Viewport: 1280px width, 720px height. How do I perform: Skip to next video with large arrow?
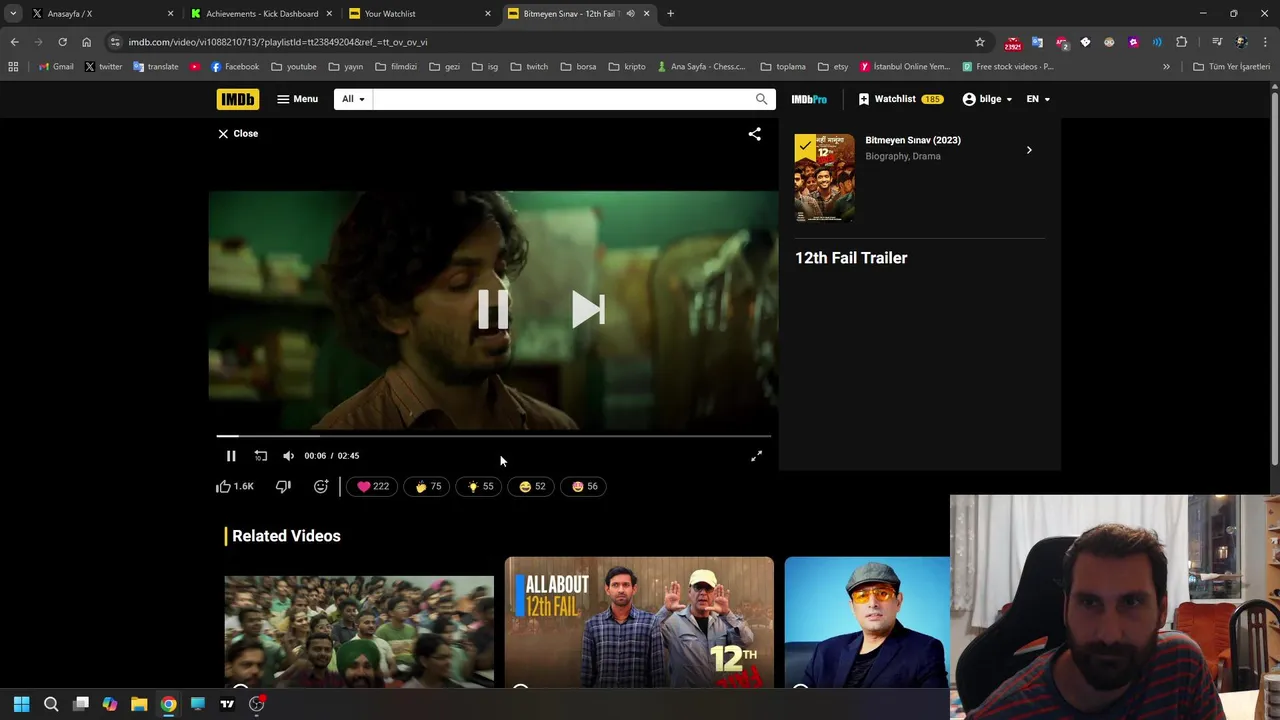pos(588,310)
